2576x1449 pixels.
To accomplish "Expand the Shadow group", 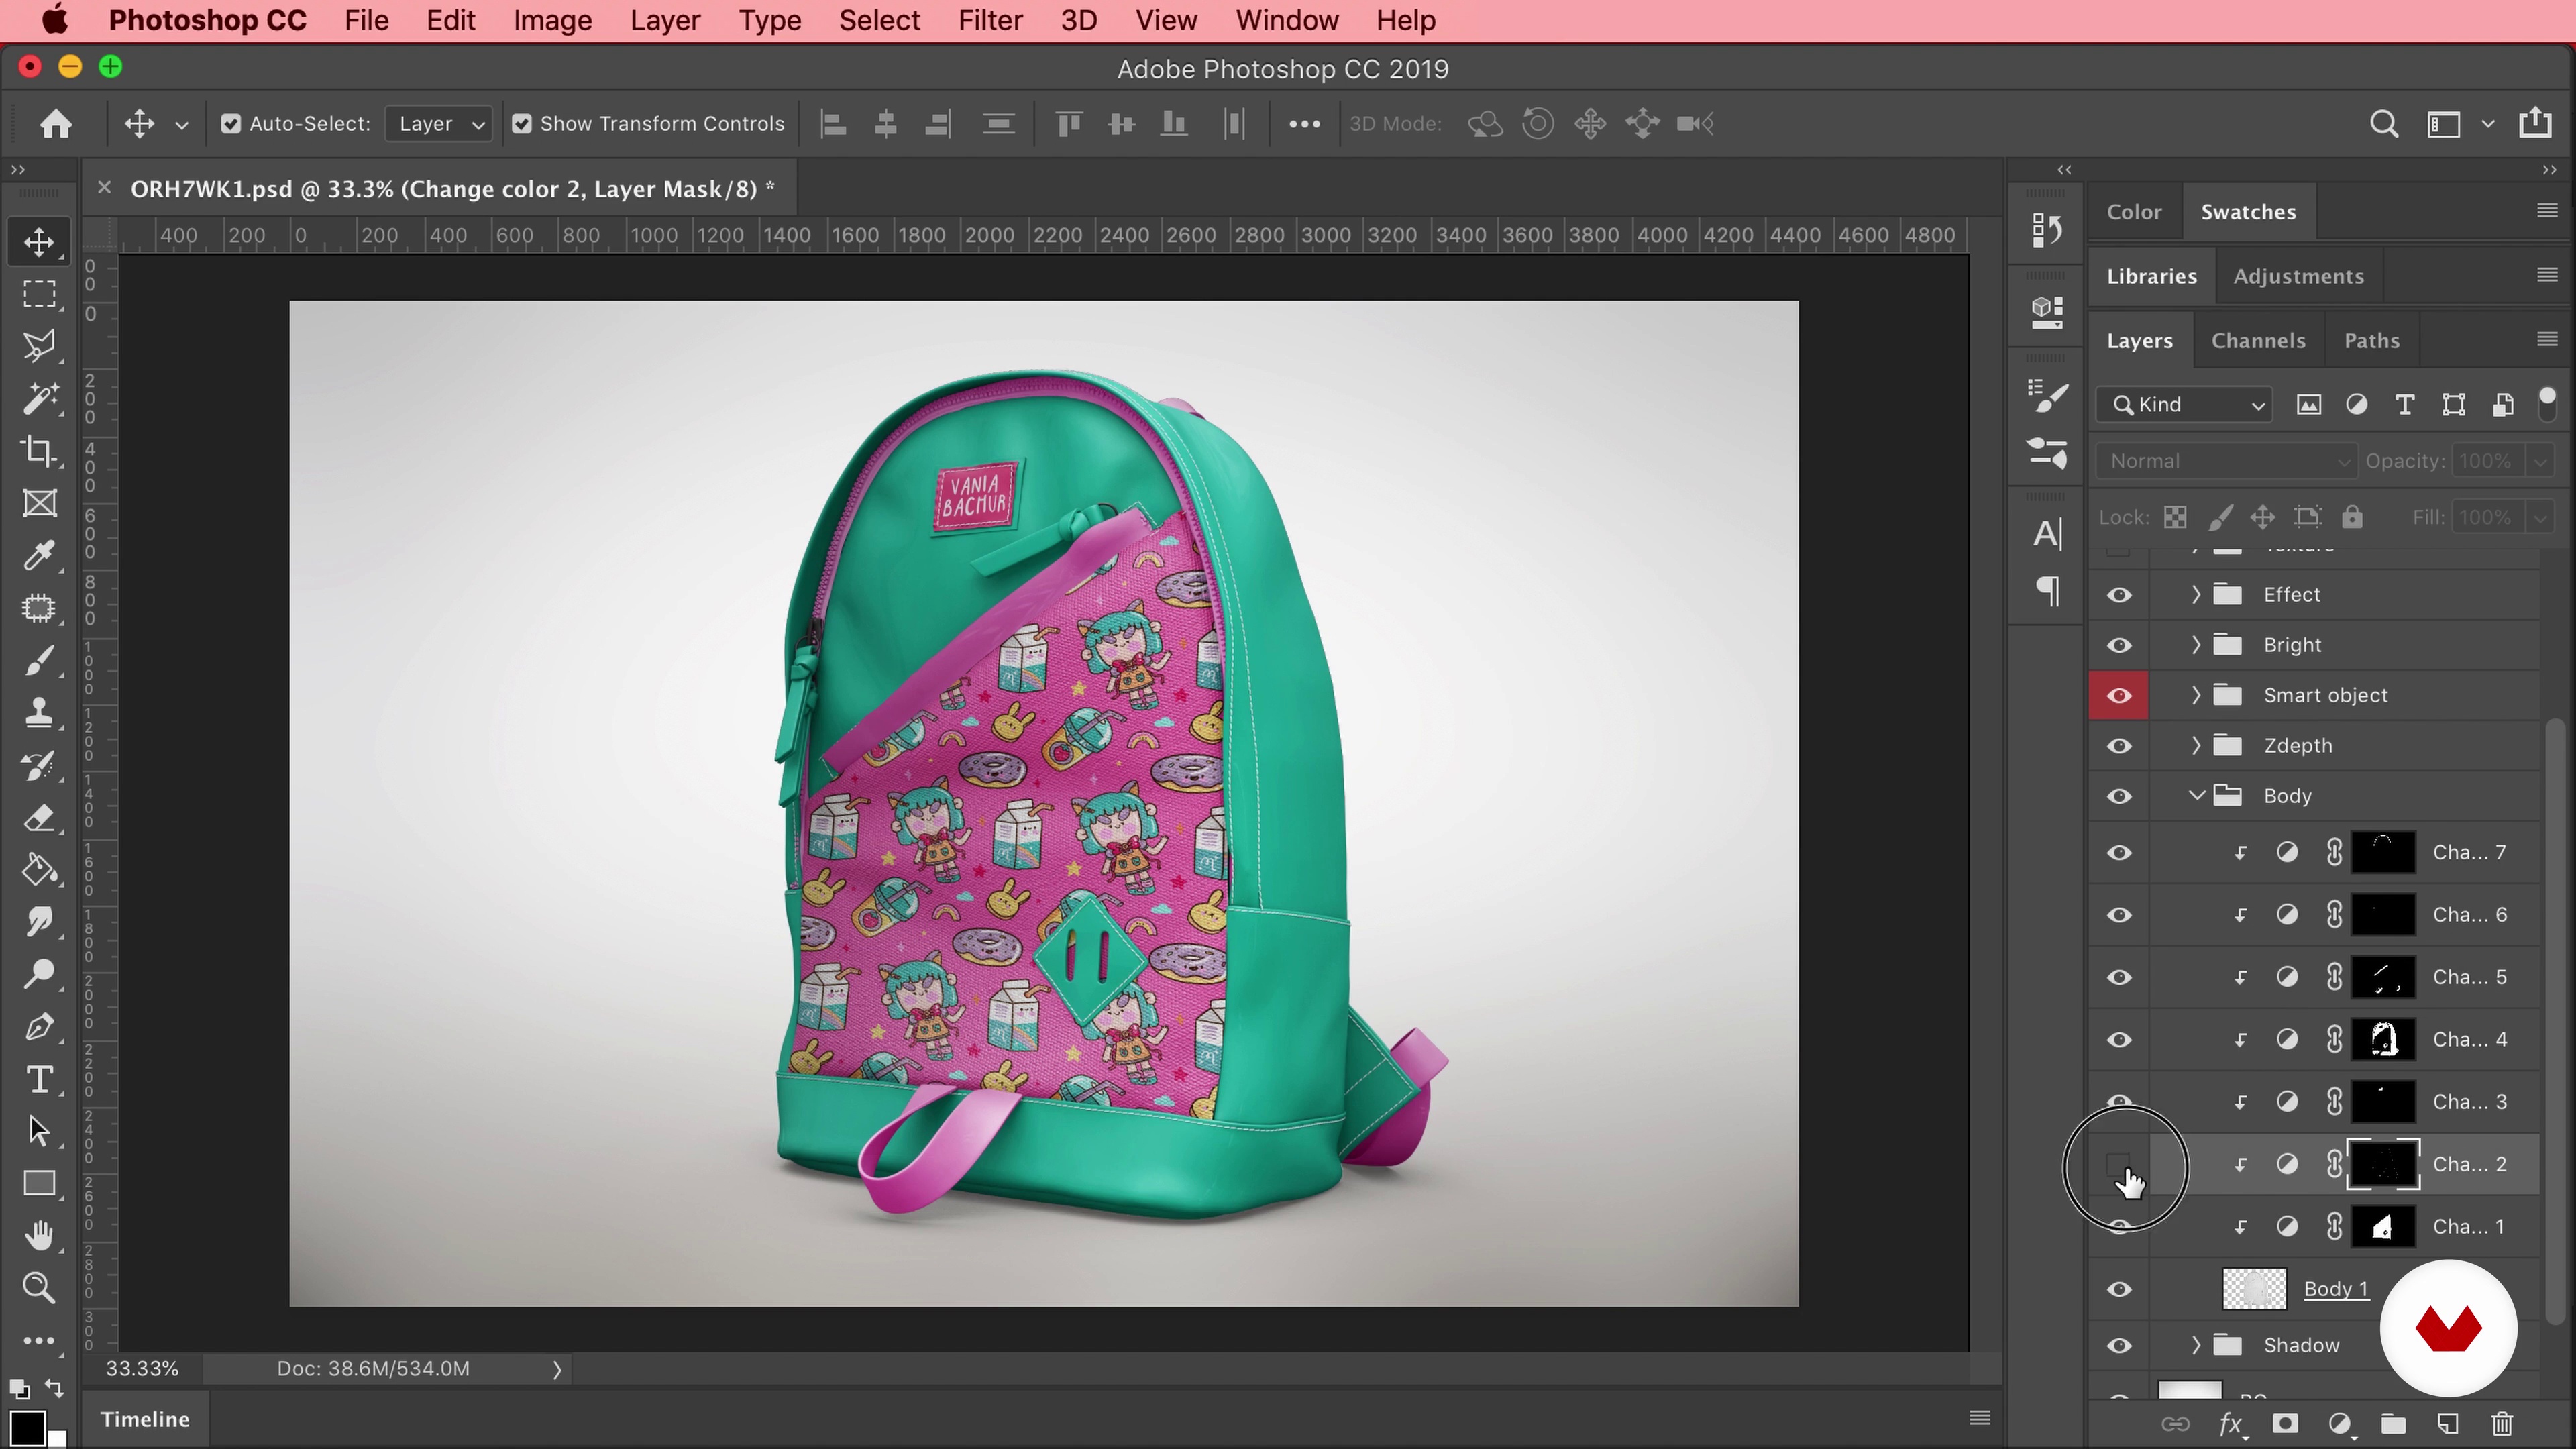I will pyautogui.click(x=2196, y=1345).
